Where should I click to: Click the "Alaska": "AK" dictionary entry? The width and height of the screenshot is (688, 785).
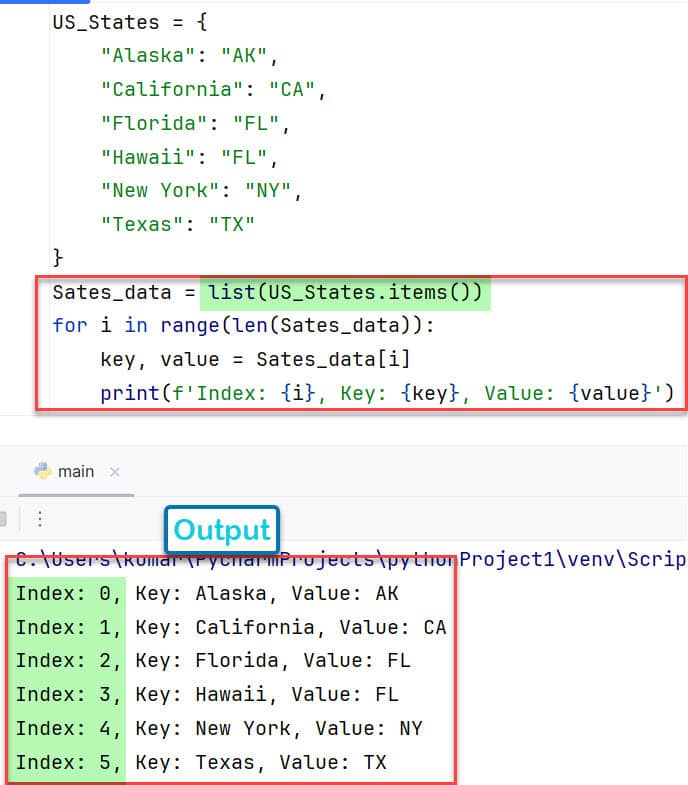tap(189, 56)
